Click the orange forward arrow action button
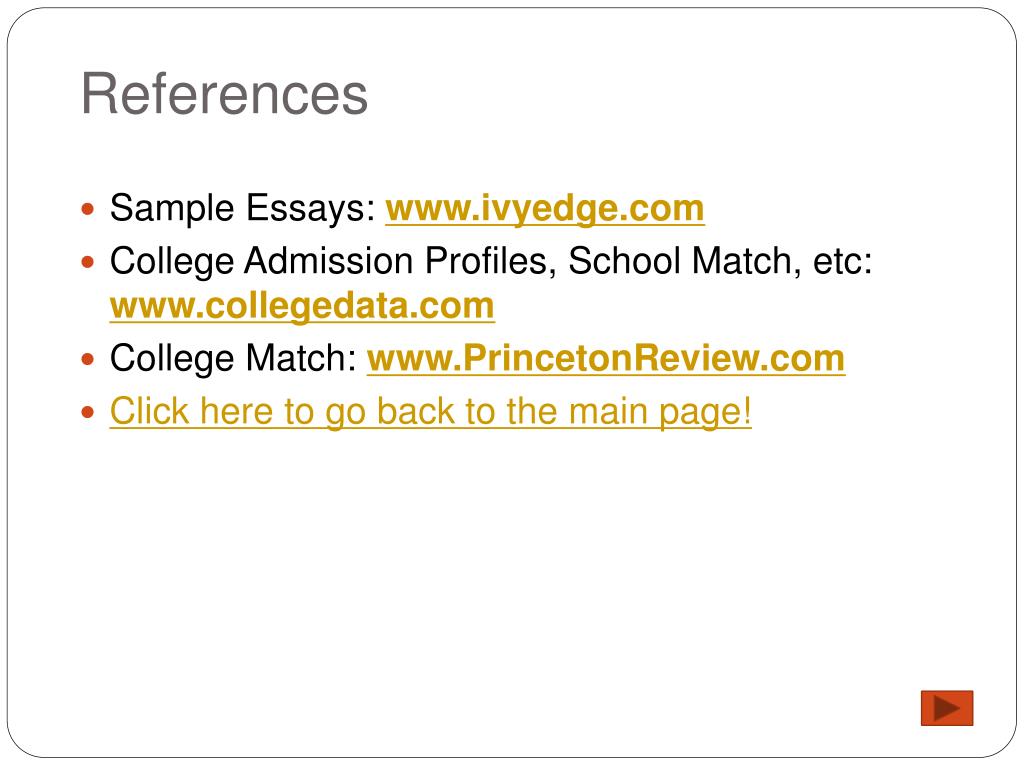This screenshot has width=1024, height=768. (x=947, y=708)
